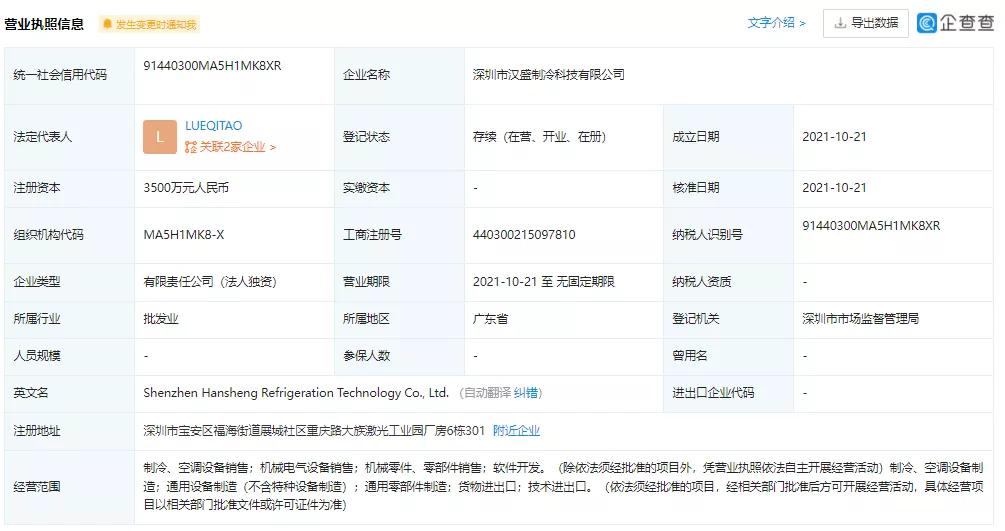Click company name 深圳市汉盛制冷科技有限公司
The image size is (1005, 531).
pyautogui.click(x=548, y=74)
